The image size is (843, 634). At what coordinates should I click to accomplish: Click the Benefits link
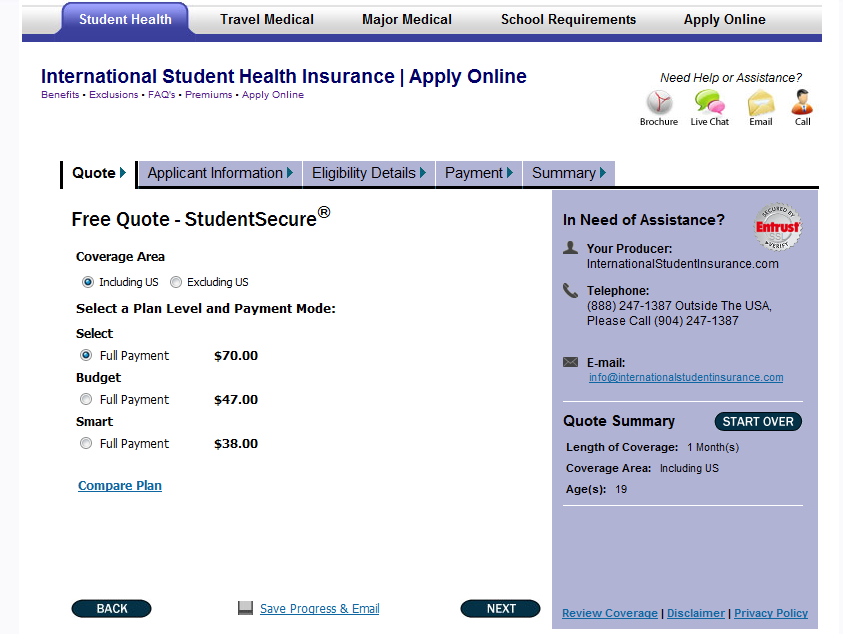60,95
